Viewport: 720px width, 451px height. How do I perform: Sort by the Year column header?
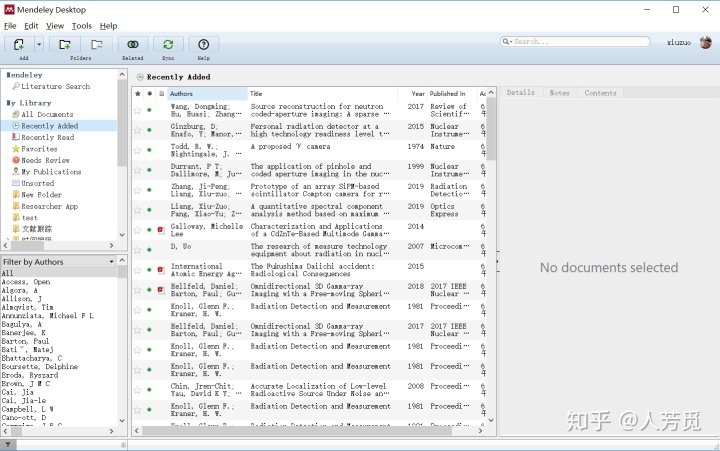[x=412, y=94]
